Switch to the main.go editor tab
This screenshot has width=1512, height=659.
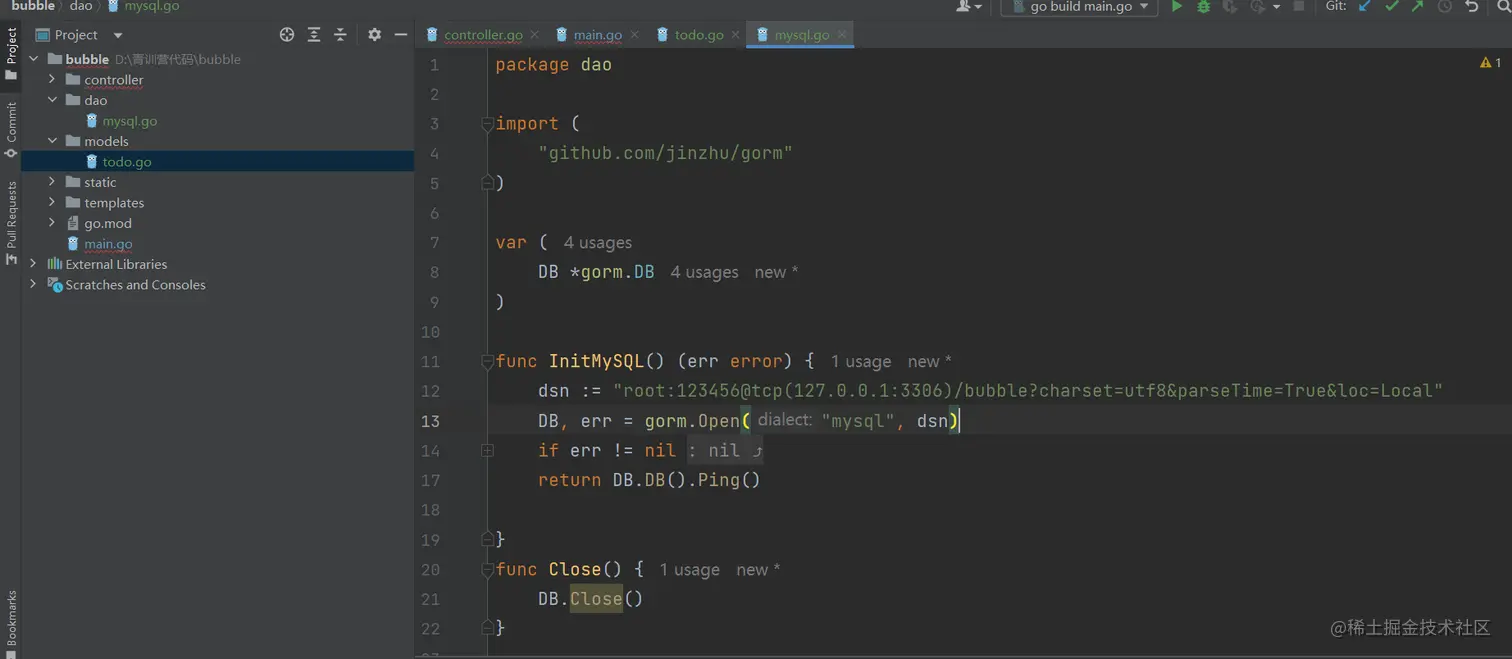pos(598,35)
